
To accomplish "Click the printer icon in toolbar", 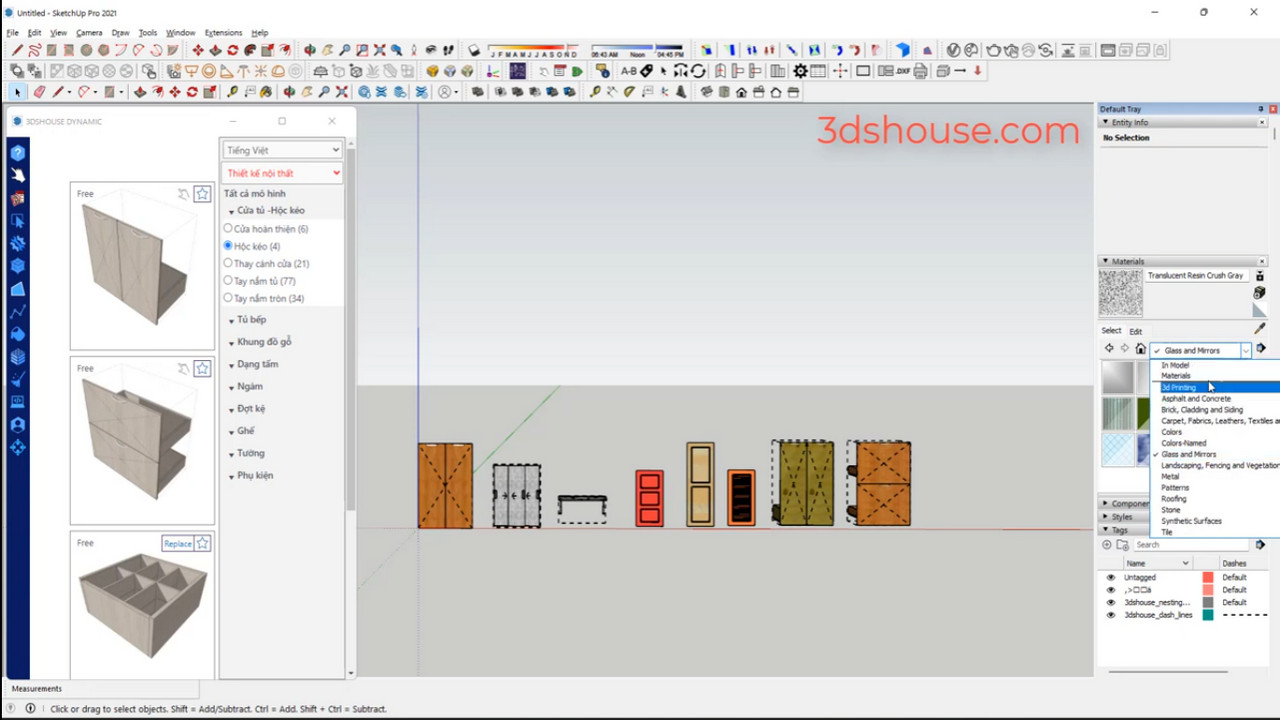I will tap(920, 71).
